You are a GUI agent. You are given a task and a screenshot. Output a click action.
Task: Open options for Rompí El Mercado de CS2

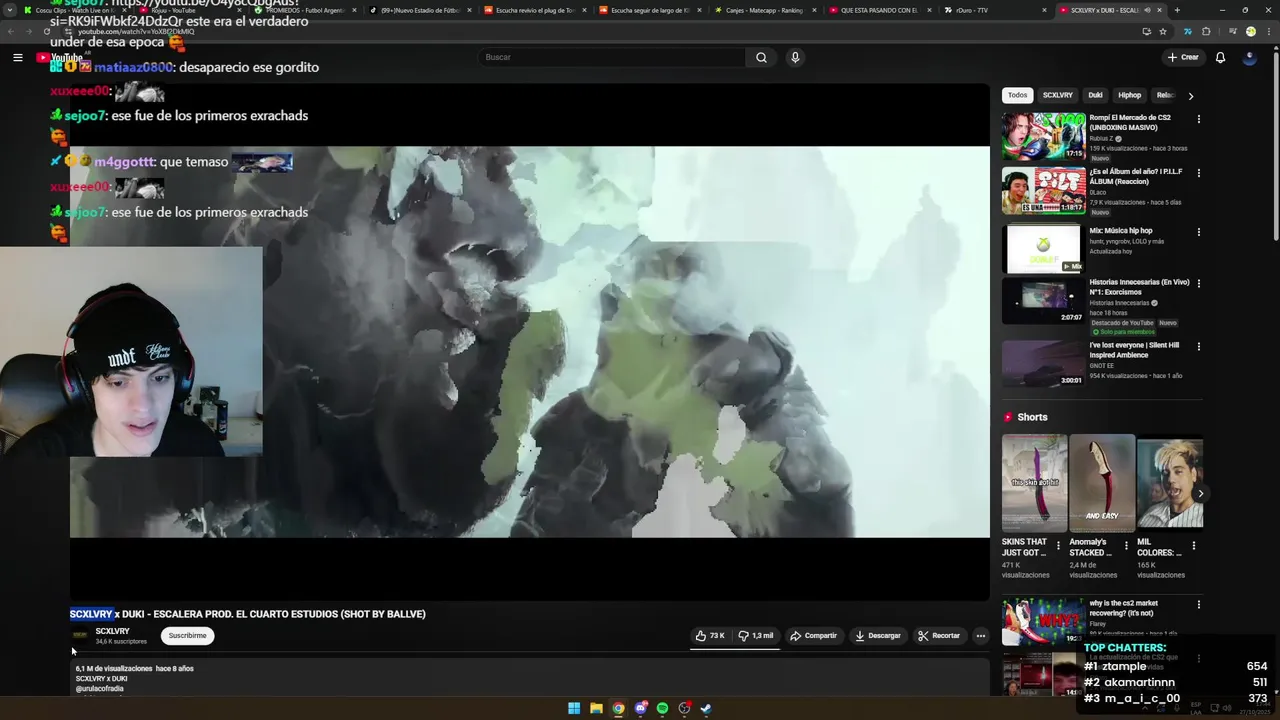pyautogui.click(x=1198, y=119)
